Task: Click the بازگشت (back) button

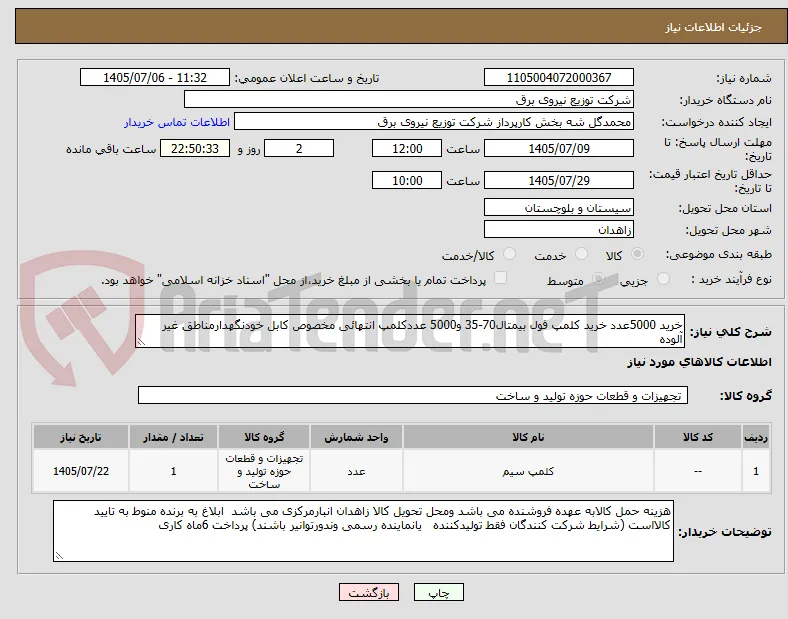Action: [x=369, y=592]
